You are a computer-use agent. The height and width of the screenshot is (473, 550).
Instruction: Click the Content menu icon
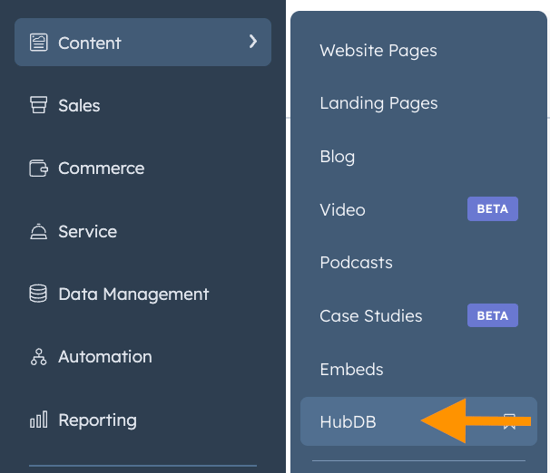(x=39, y=42)
